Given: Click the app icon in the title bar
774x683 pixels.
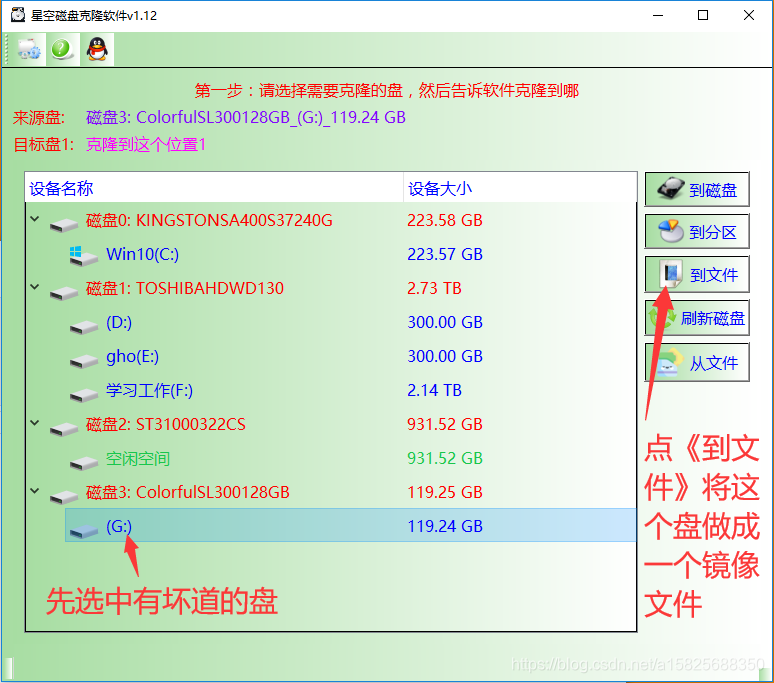Looking at the screenshot, I should 18,15.
